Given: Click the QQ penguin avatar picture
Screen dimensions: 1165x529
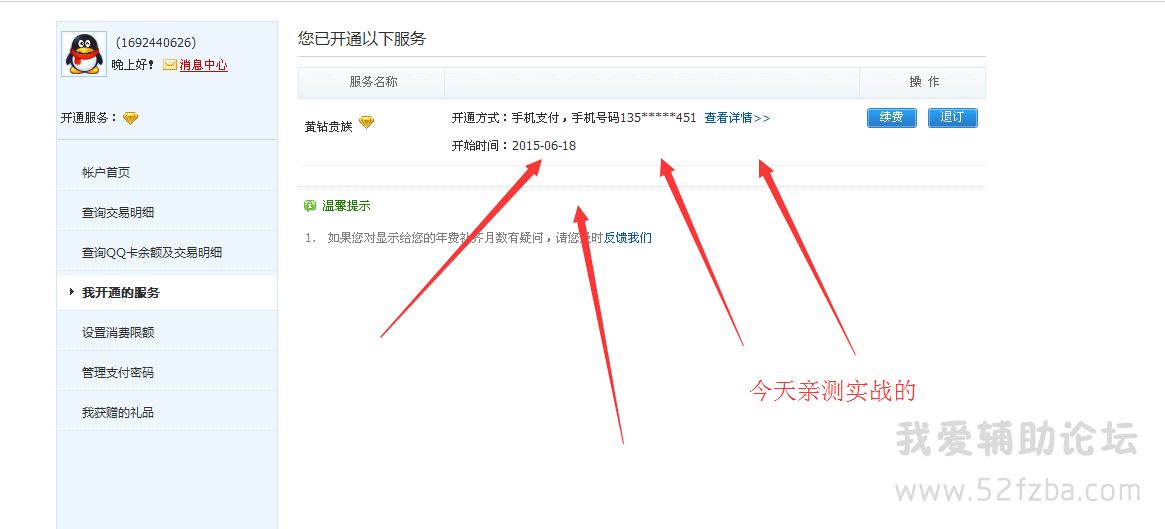Looking at the screenshot, I should [x=84, y=54].
